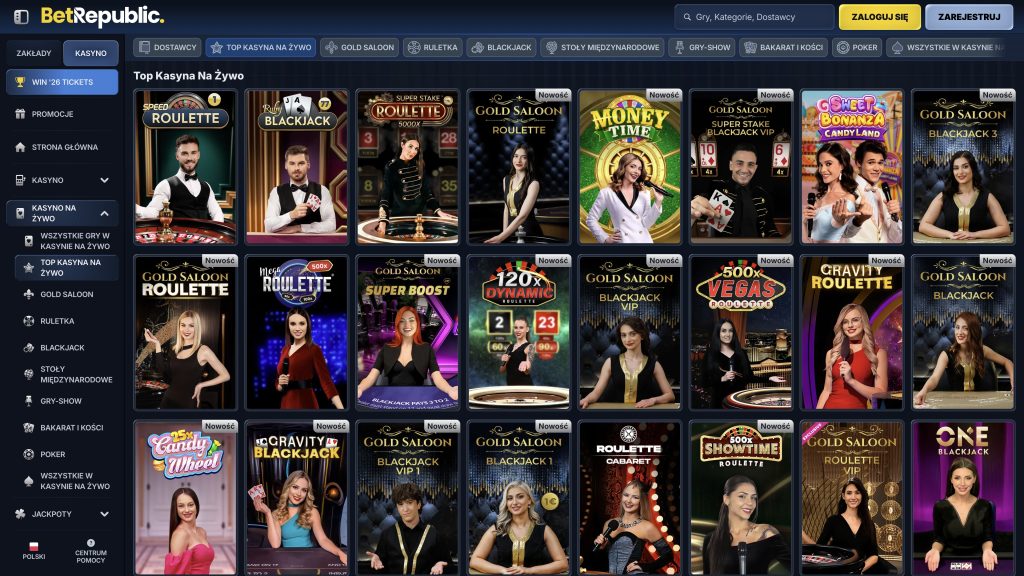The image size is (1024, 576).
Task: Open the Speed Roulette game tile
Action: point(185,167)
